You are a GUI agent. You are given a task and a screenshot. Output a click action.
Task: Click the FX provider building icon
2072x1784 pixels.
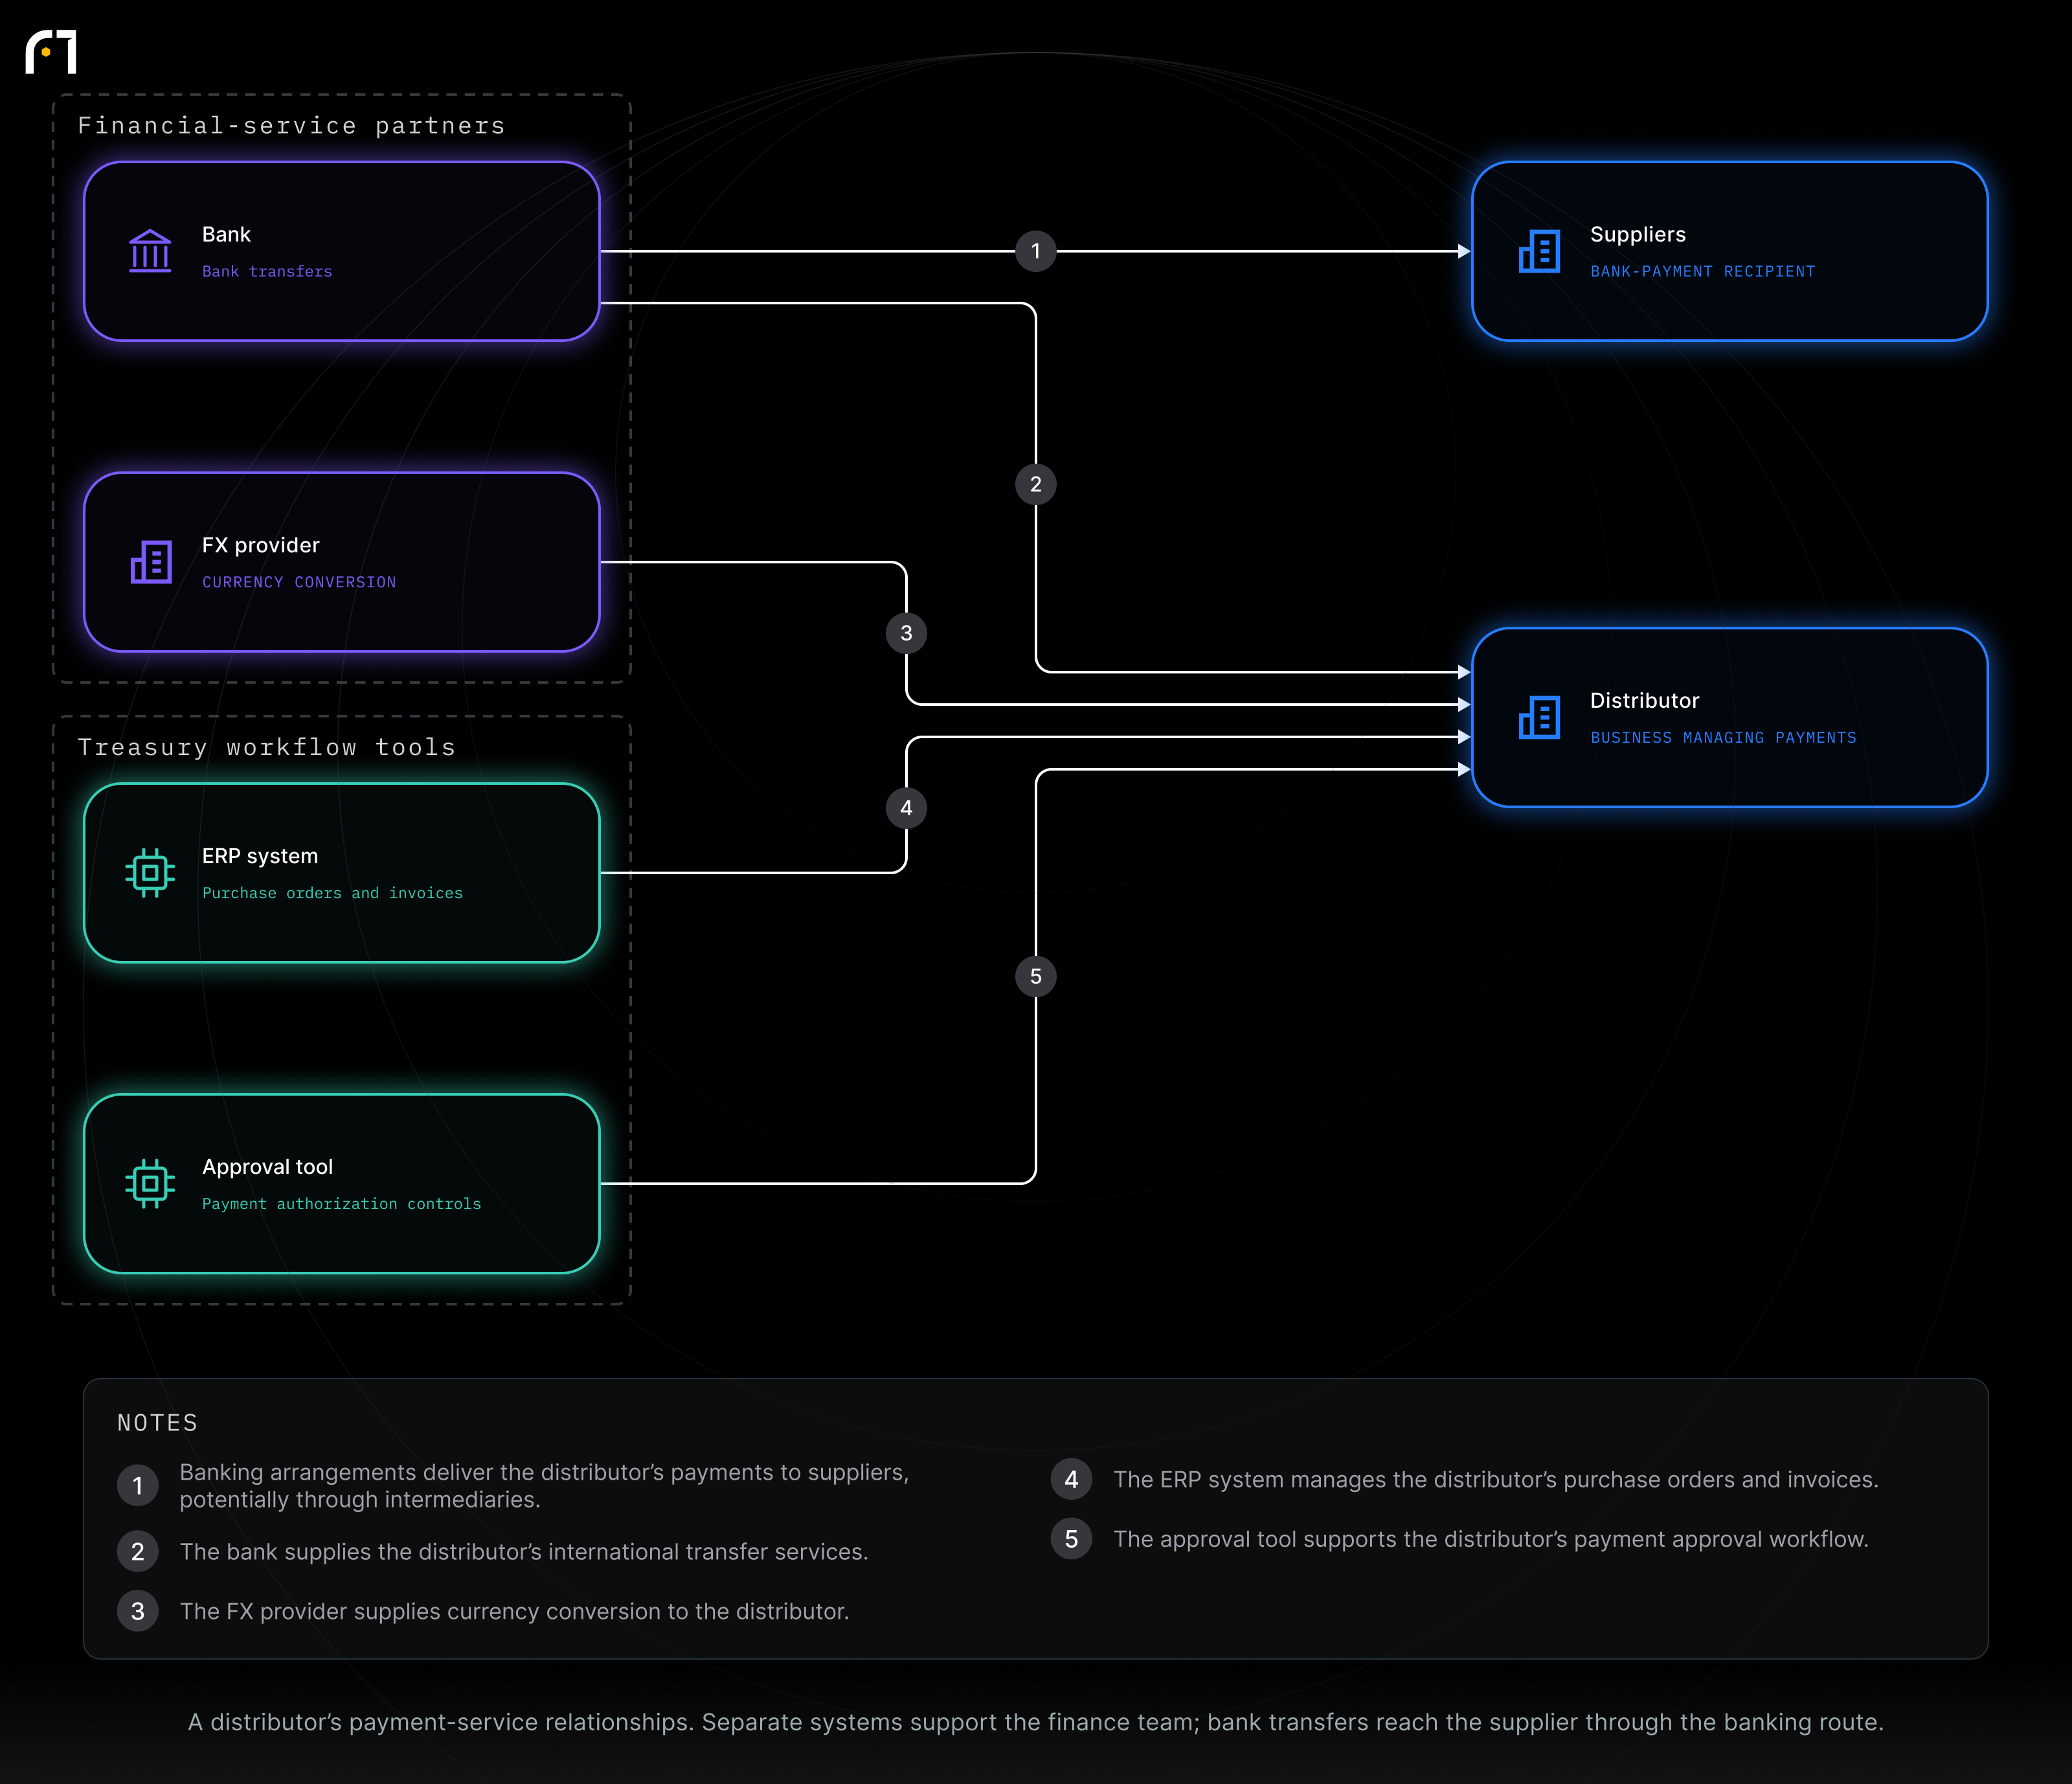[151, 562]
